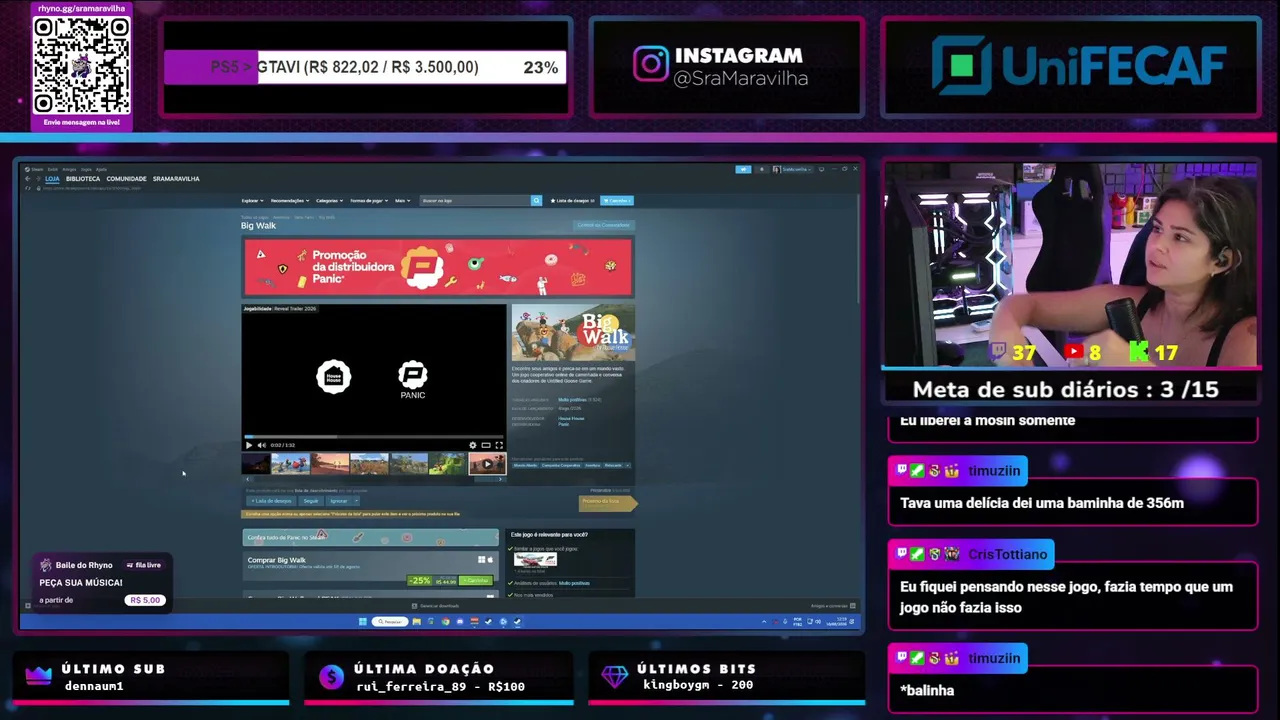
Task: Click the Seguir button
Action: click(311, 501)
